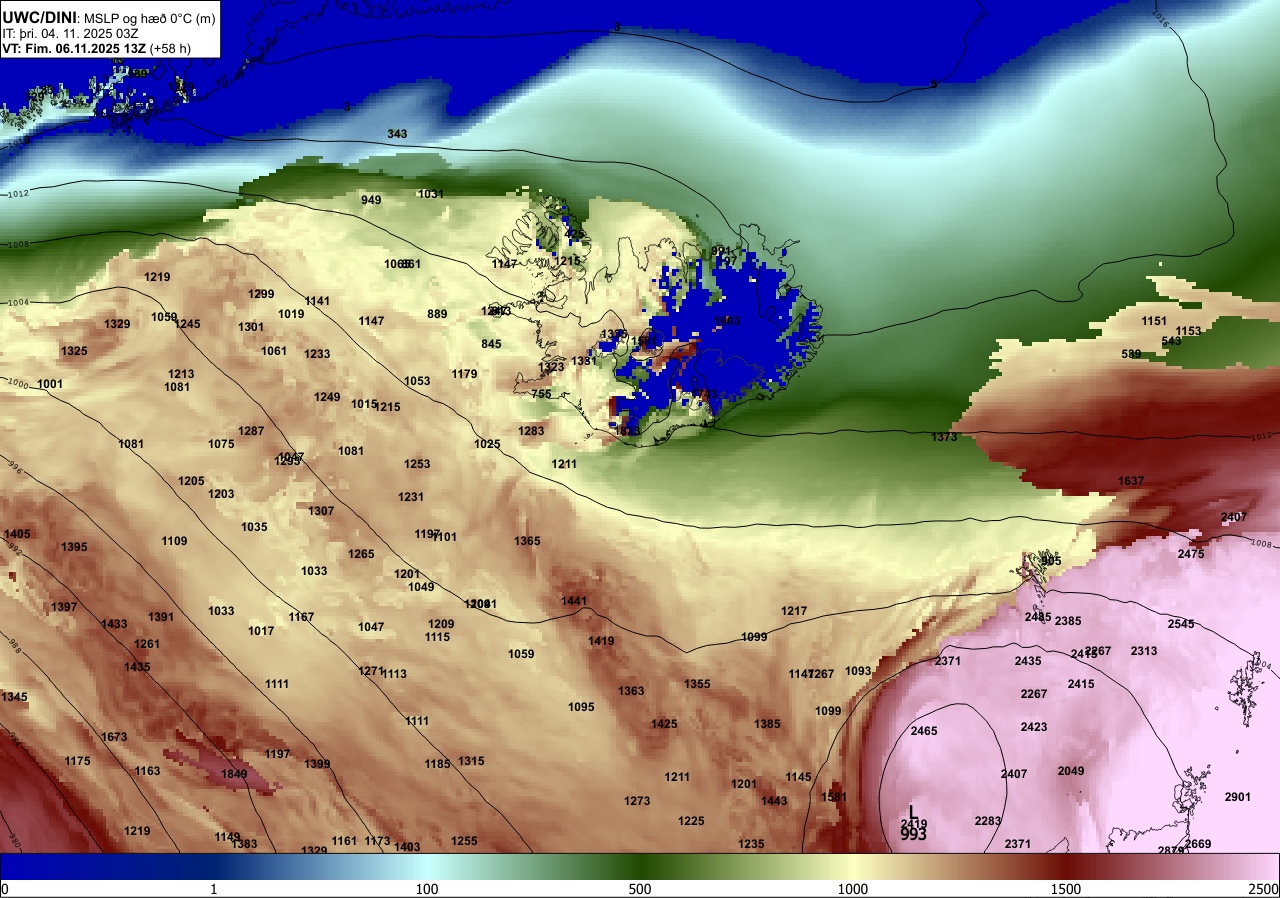The height and width of the screenshot is (898, 1280).
Task: Click the map value 1385
Action: [x=767, y=724]
